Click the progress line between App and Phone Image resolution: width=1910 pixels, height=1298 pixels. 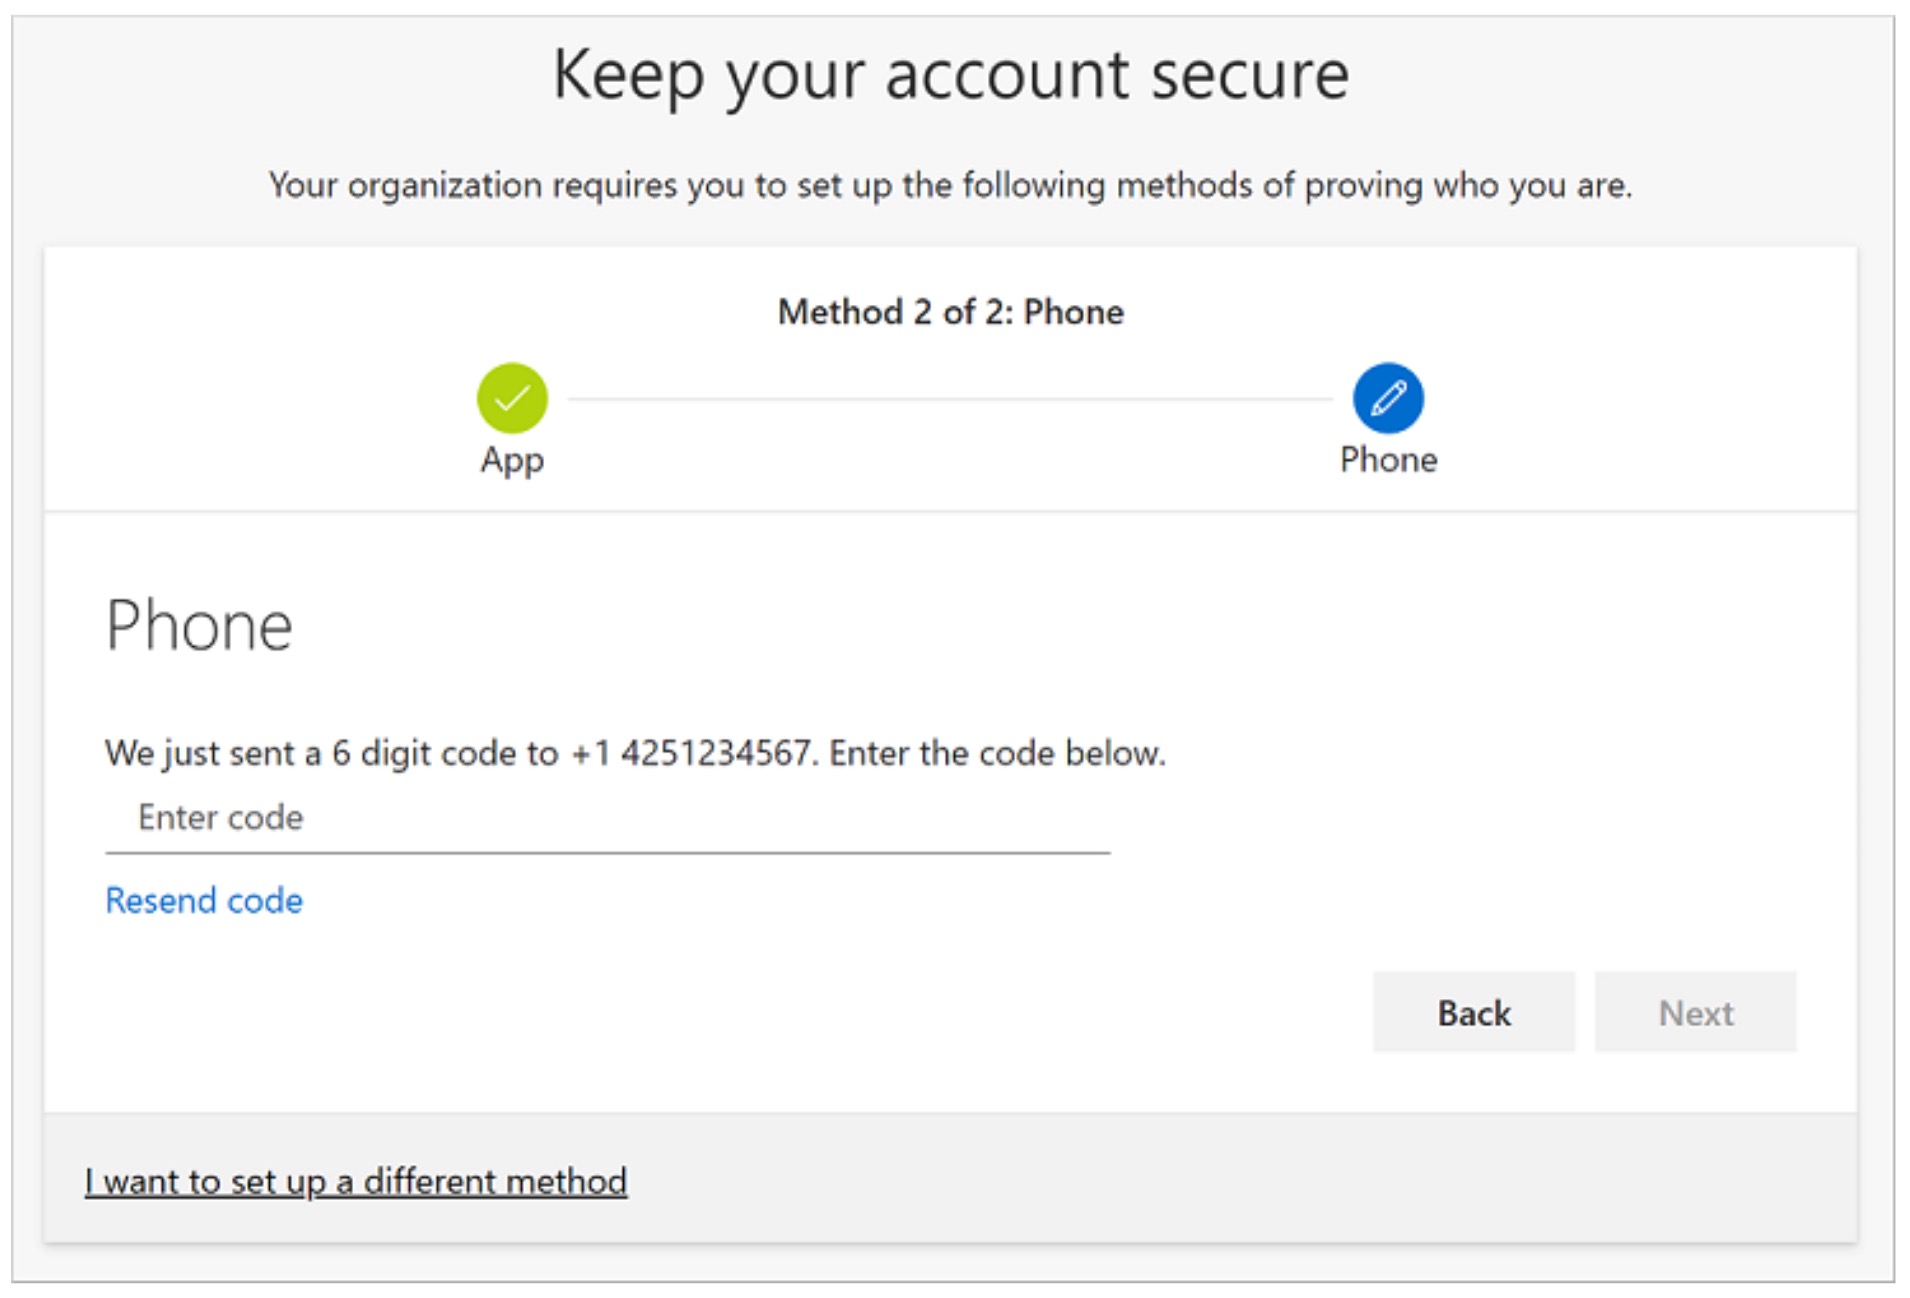coord(950,398)
